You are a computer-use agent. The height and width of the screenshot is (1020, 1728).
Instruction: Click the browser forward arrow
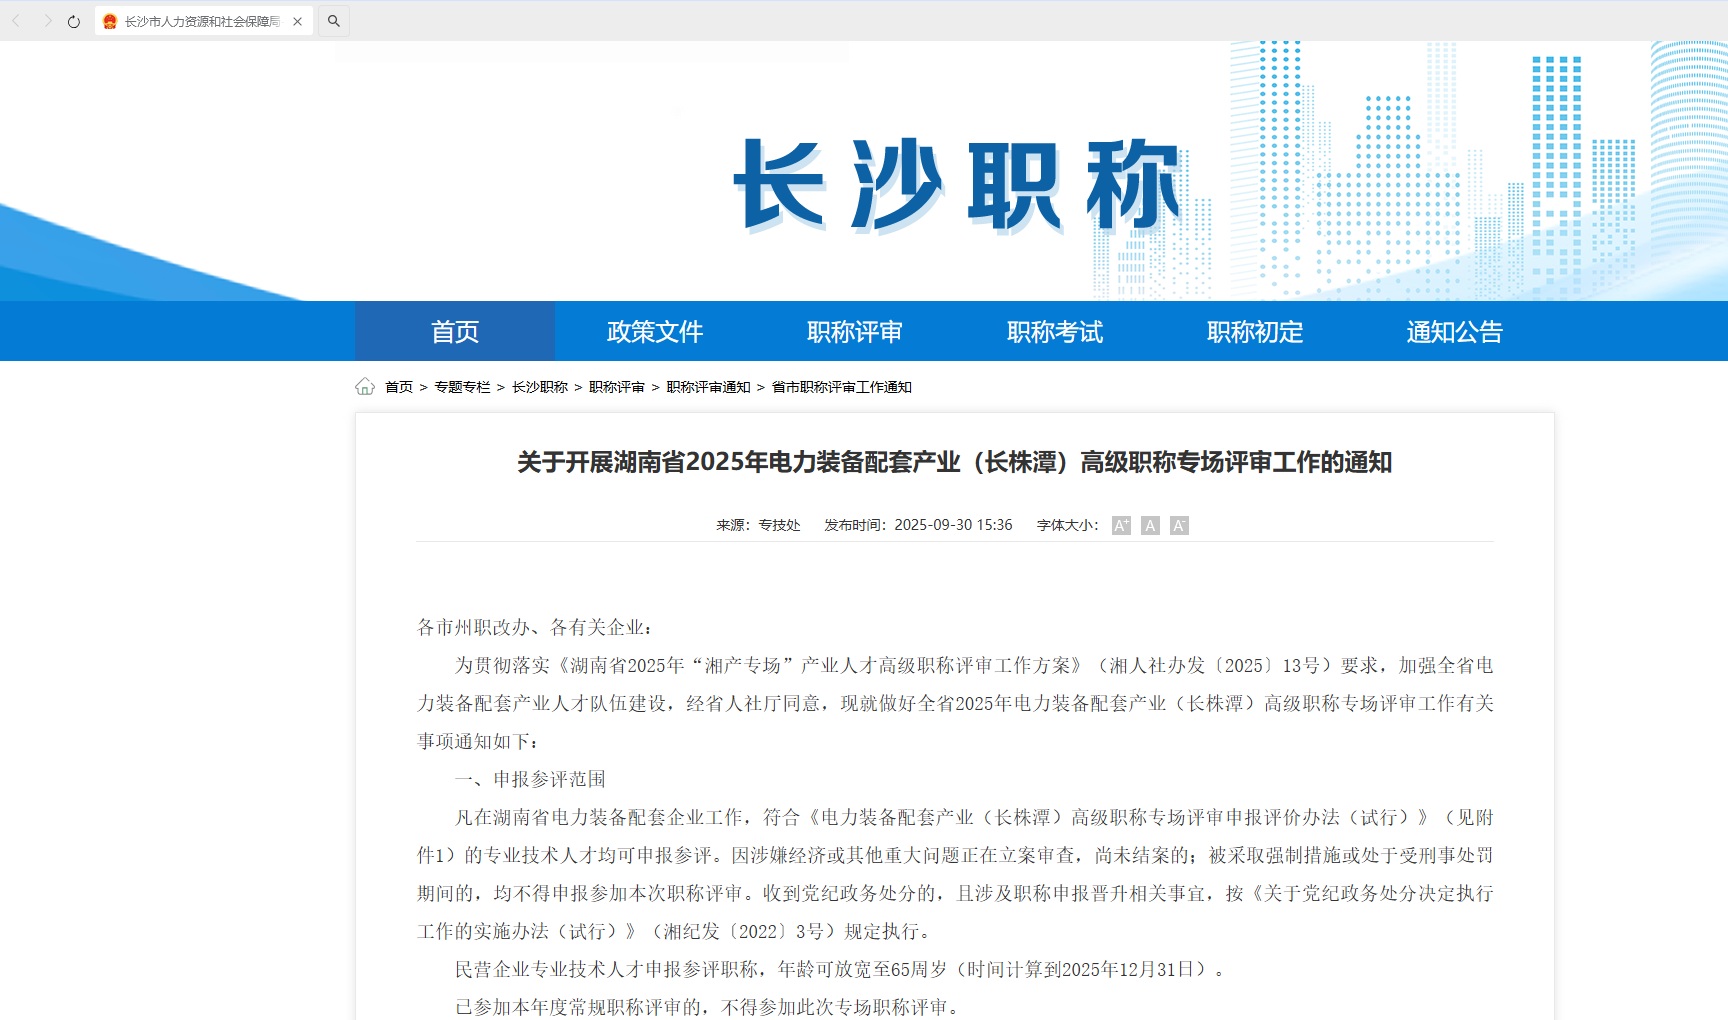pos(46,21)
